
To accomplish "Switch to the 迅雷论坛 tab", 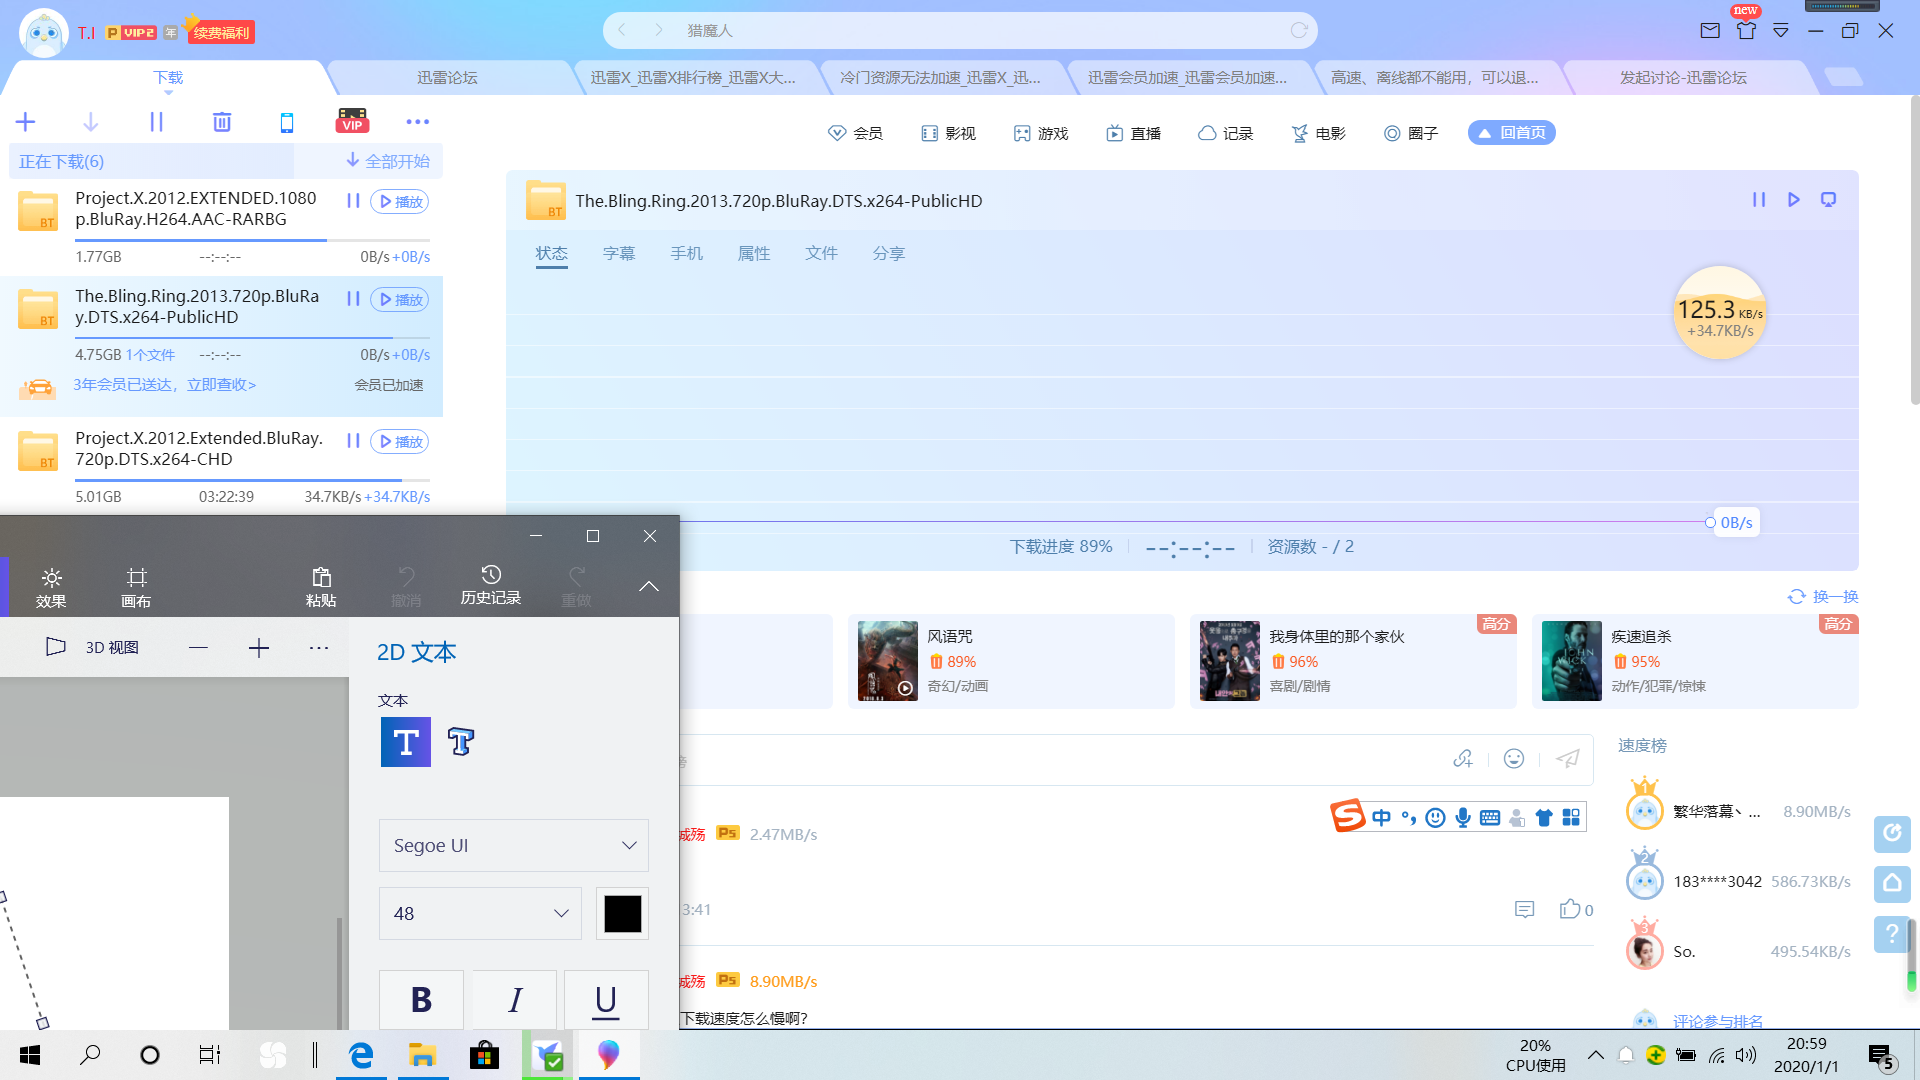I will (447, 78).
